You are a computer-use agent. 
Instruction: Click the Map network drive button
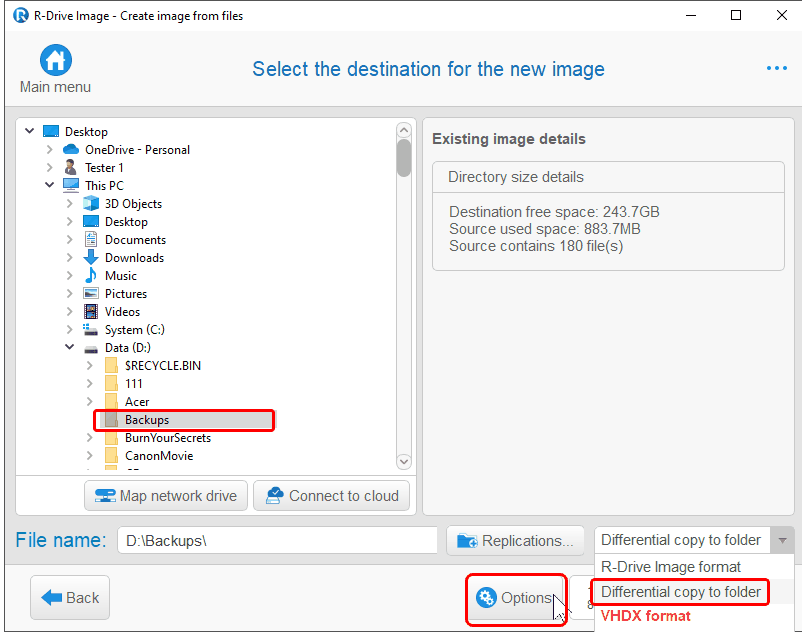pyautogui.click(x=166, y=496)
